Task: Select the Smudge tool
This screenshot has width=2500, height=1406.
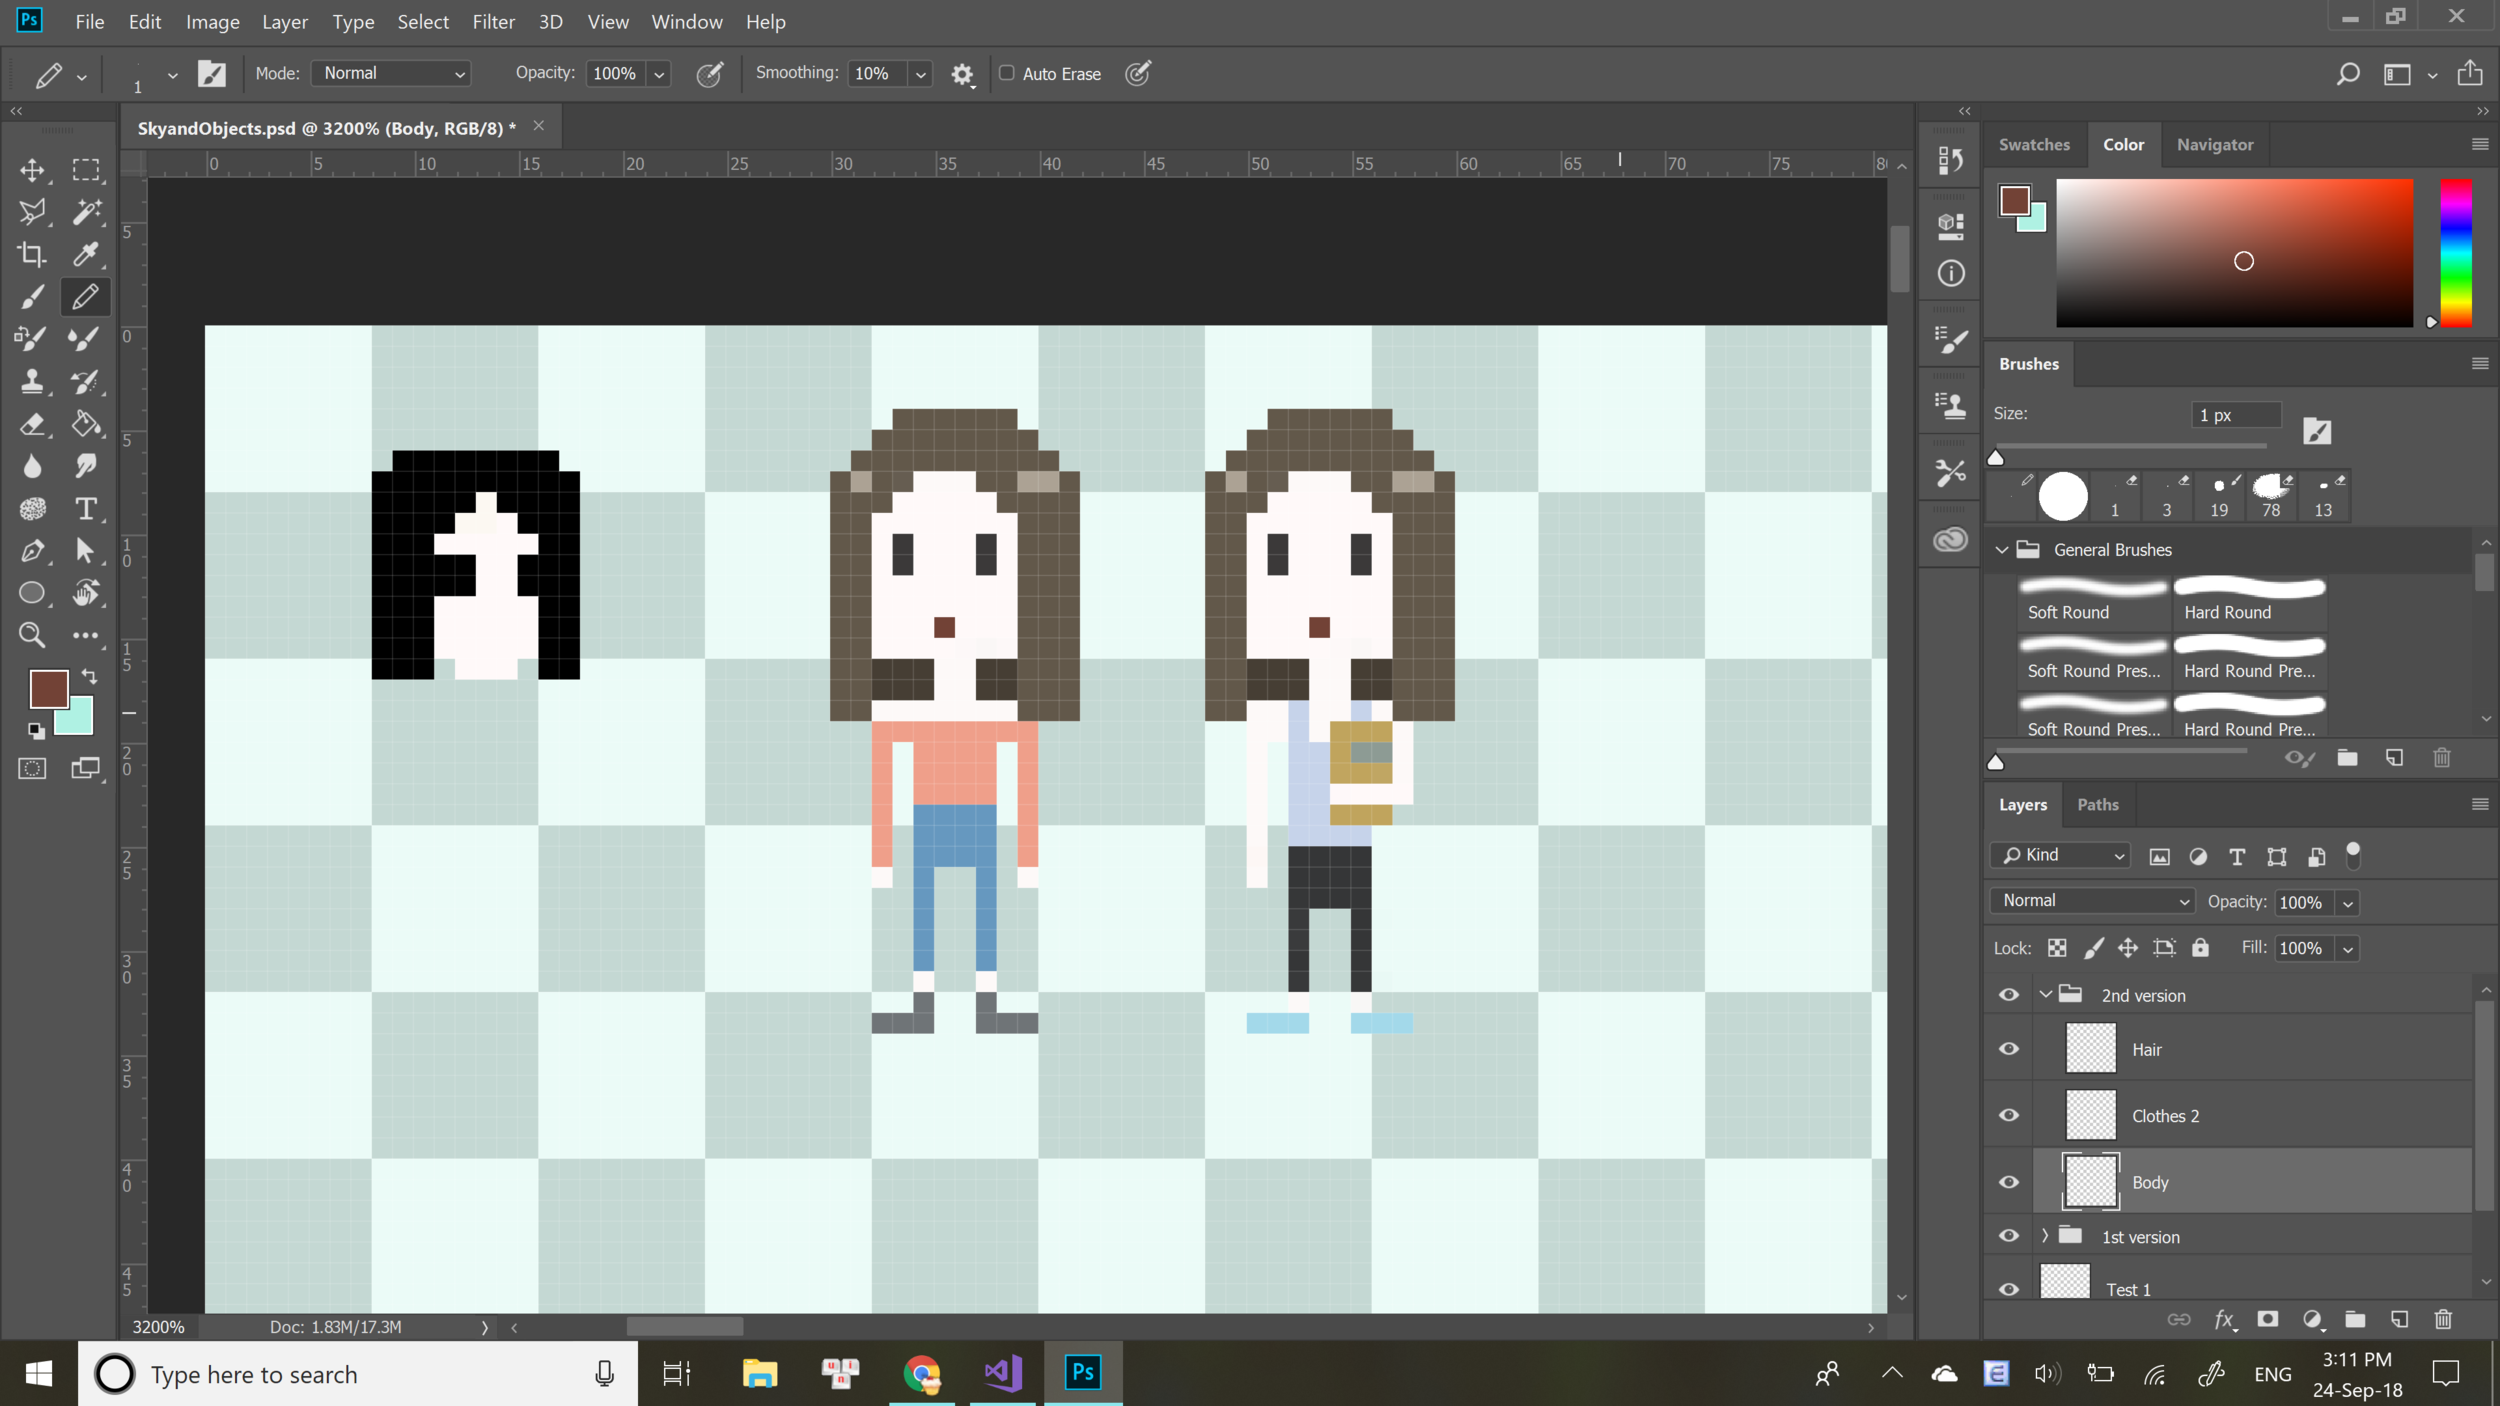Action: (86, 466)
